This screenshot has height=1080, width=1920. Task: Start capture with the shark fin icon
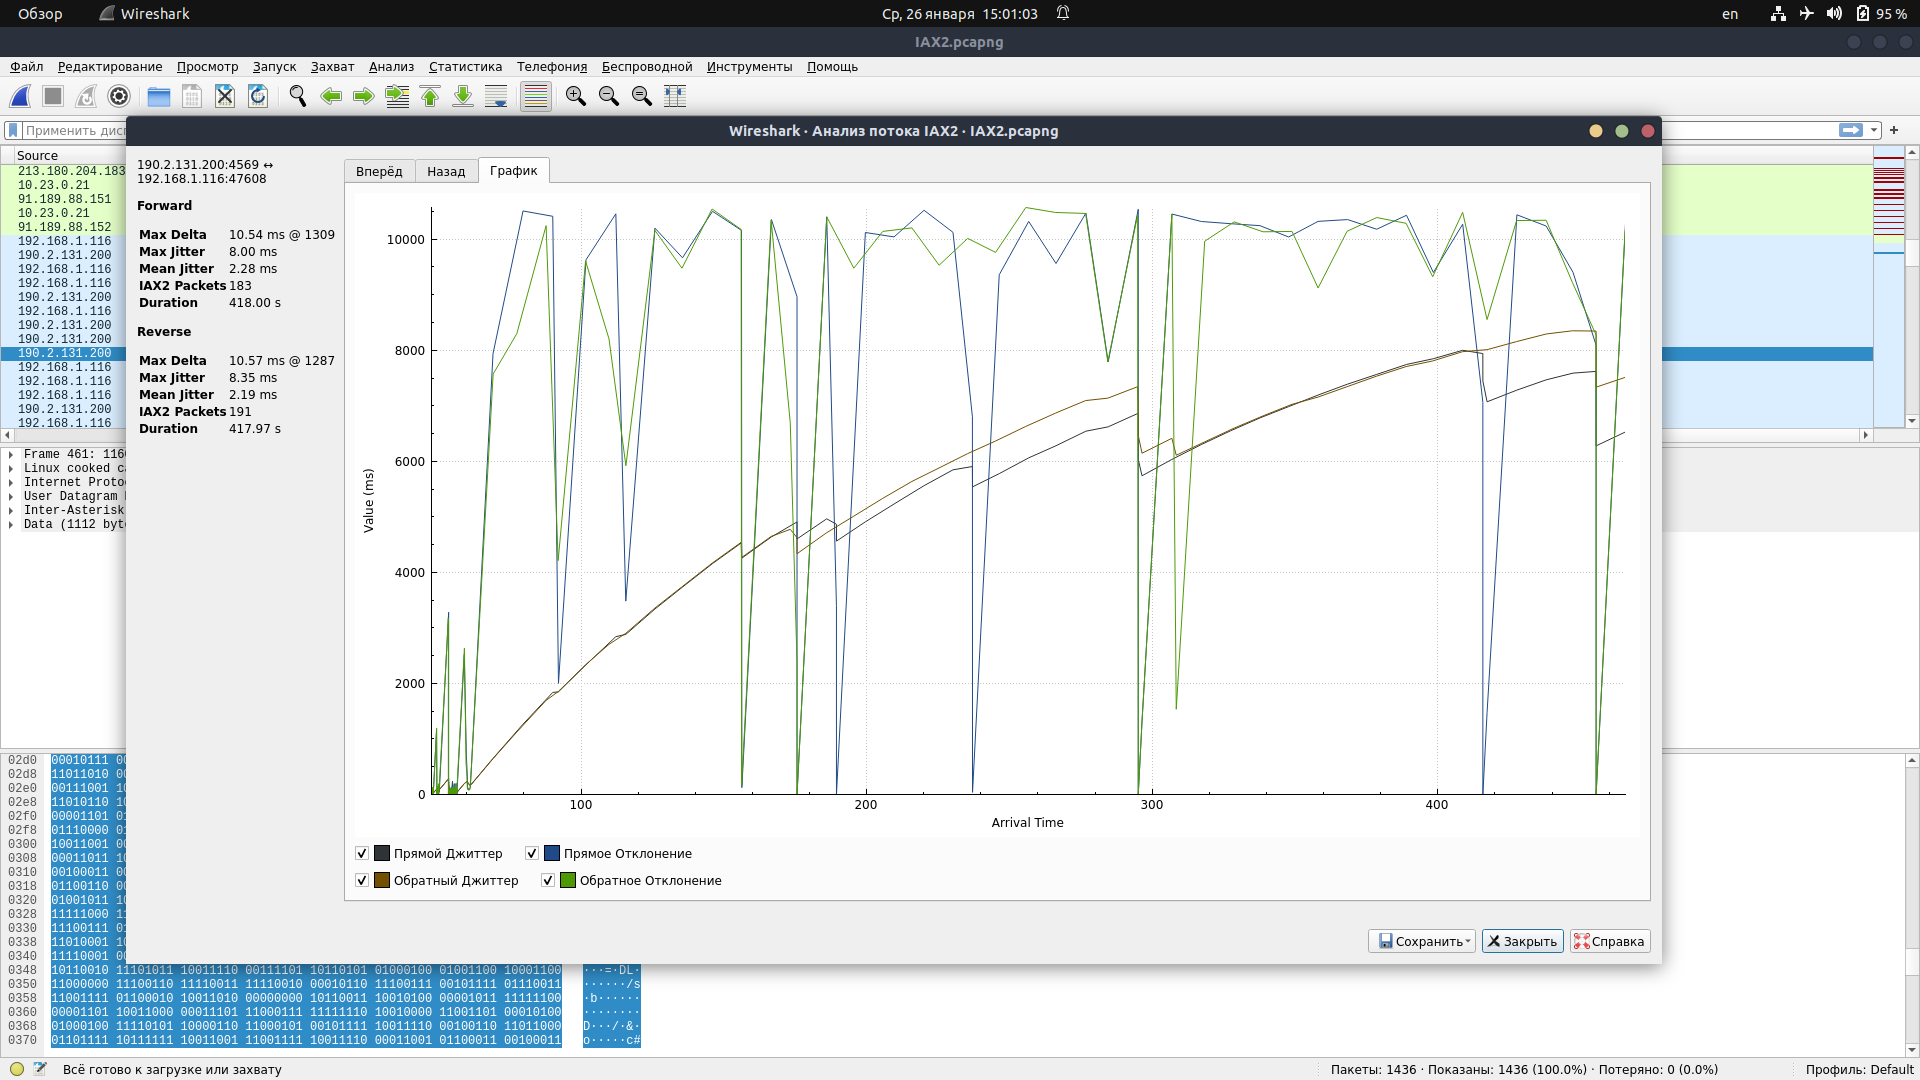pyautogui.click(x=20, y=96)
